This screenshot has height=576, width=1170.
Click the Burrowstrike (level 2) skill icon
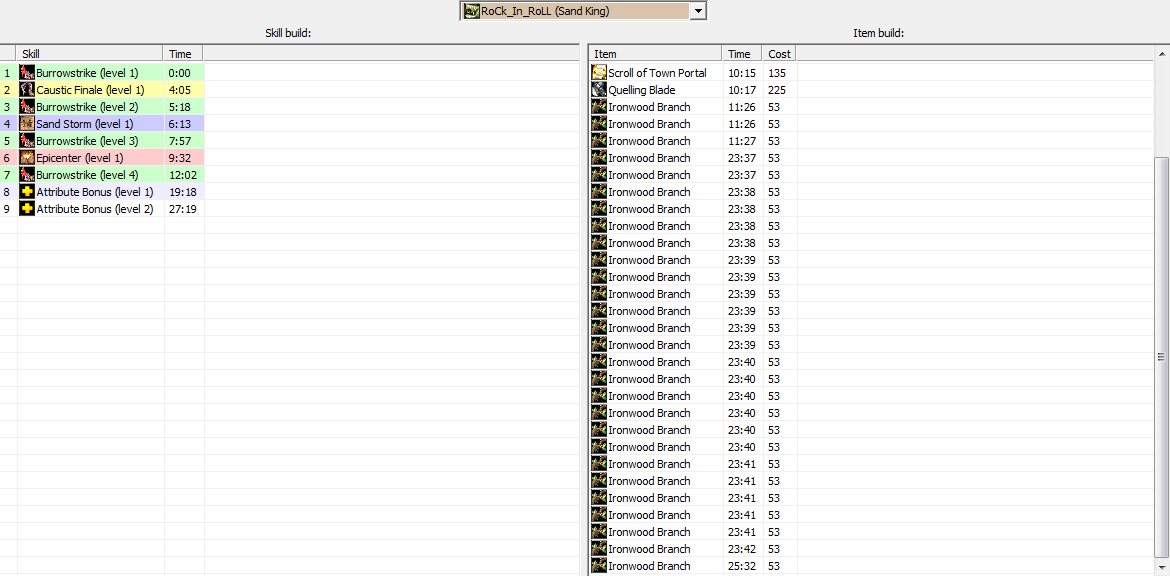click(28, 107)
